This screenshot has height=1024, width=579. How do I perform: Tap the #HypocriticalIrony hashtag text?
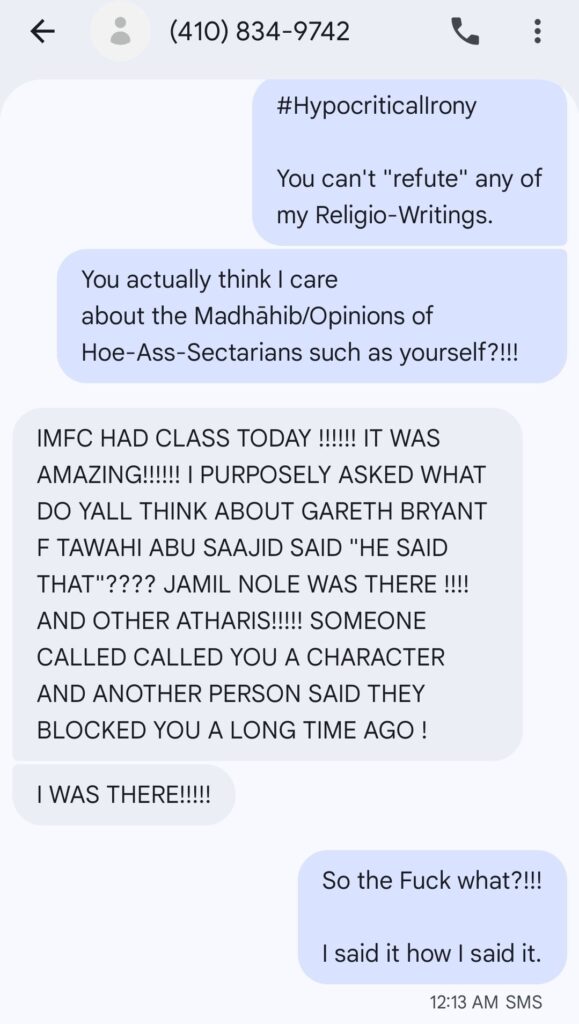tap(376, 106)
